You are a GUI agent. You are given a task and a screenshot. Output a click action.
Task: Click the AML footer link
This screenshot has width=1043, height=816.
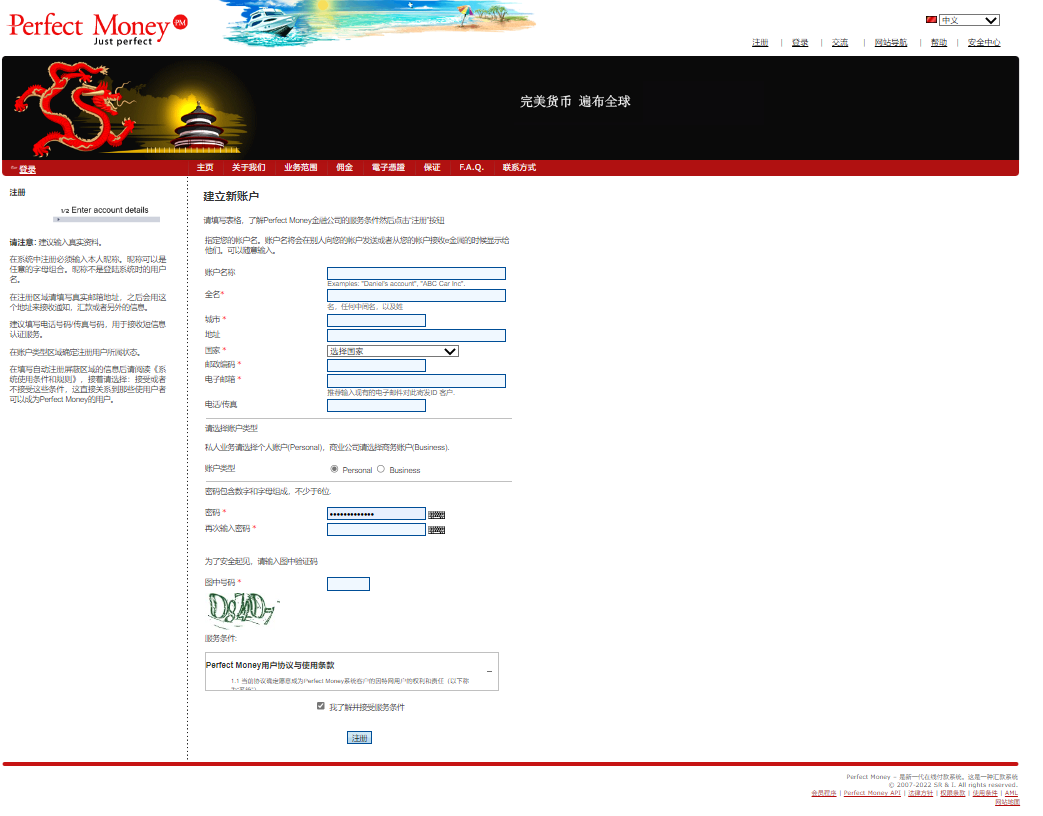click(1011, 793)
